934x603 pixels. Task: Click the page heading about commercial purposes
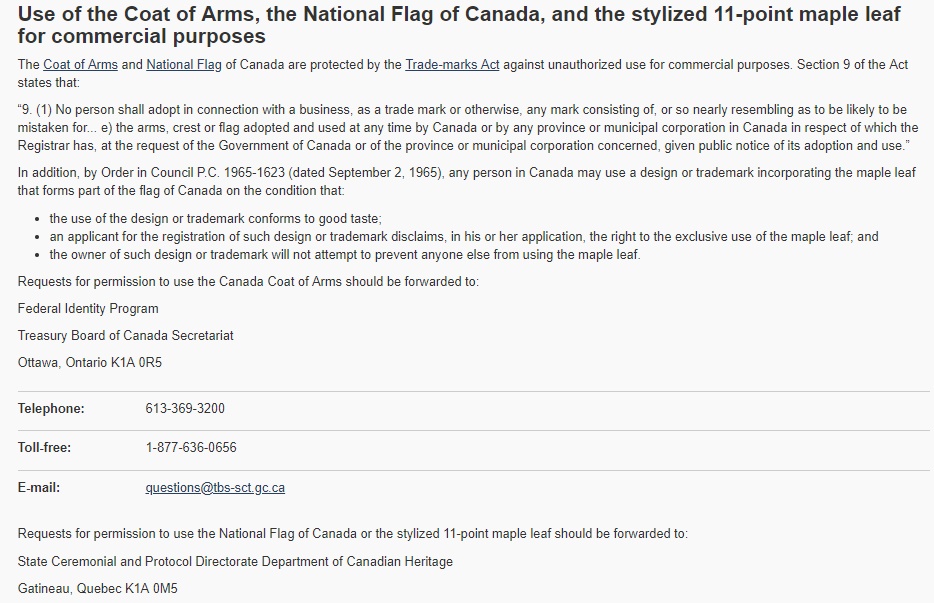point(459,24)
